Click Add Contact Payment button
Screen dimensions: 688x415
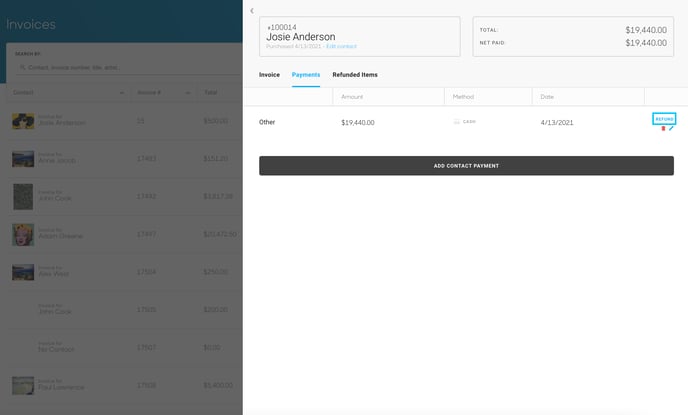(466, 166)
